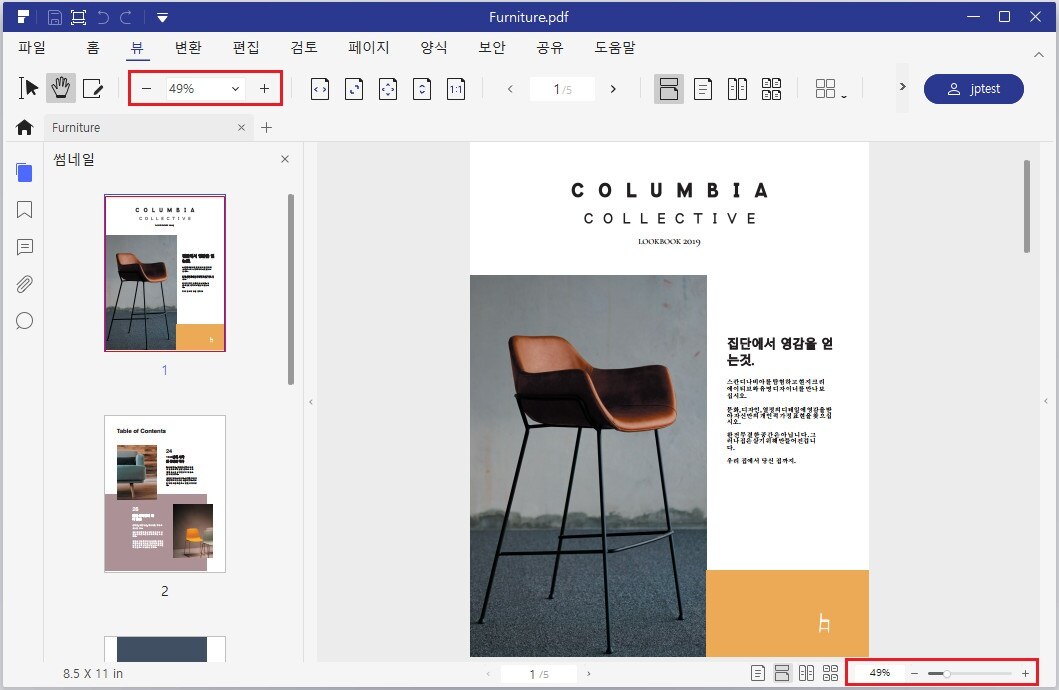Collapse the ribbon with the top-right chevron

click(1039, 55)
